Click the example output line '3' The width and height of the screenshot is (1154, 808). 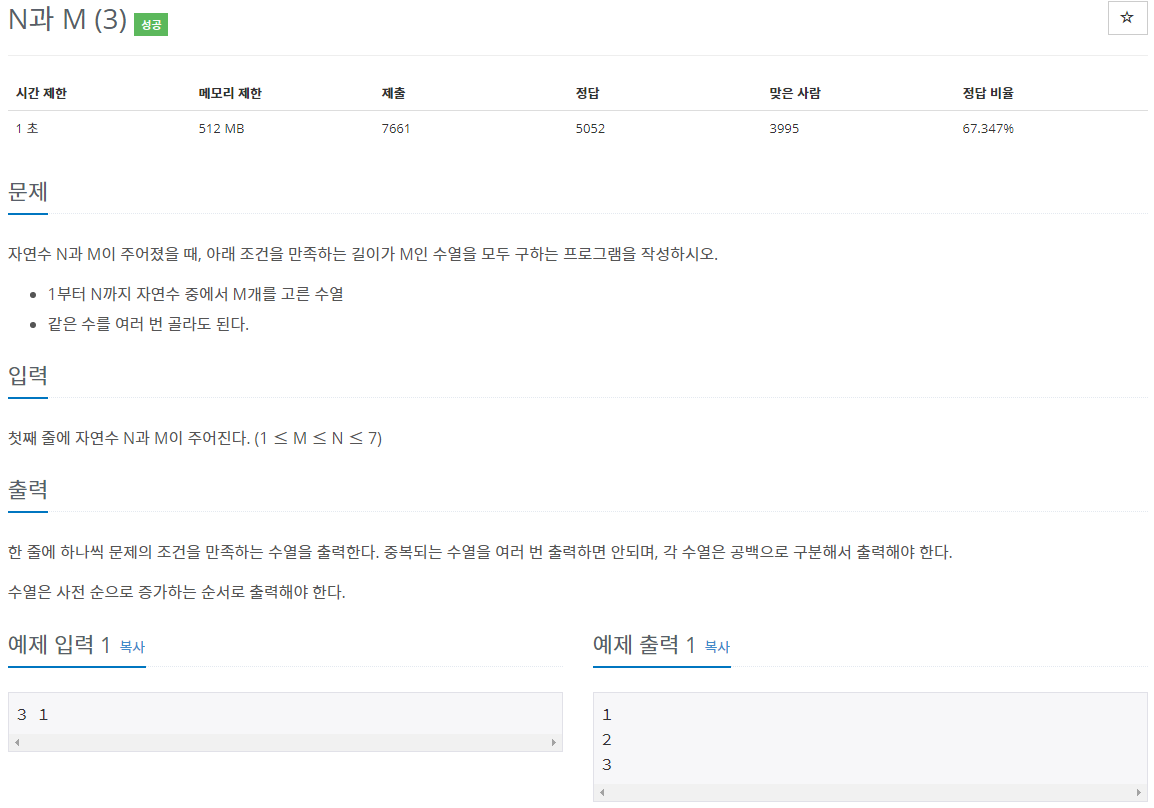(x=606, y=765)
